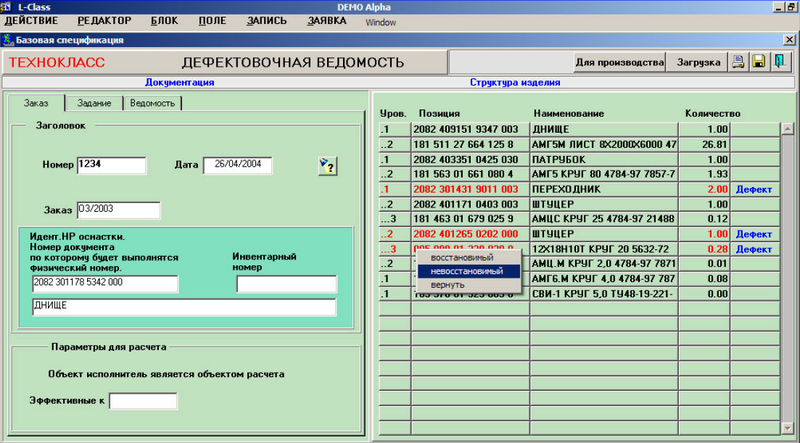Image resolution: width=800 pixels, height=443 pixels.
Task: Select position 2082 403351 0425 030
Action: click(470, 159)
